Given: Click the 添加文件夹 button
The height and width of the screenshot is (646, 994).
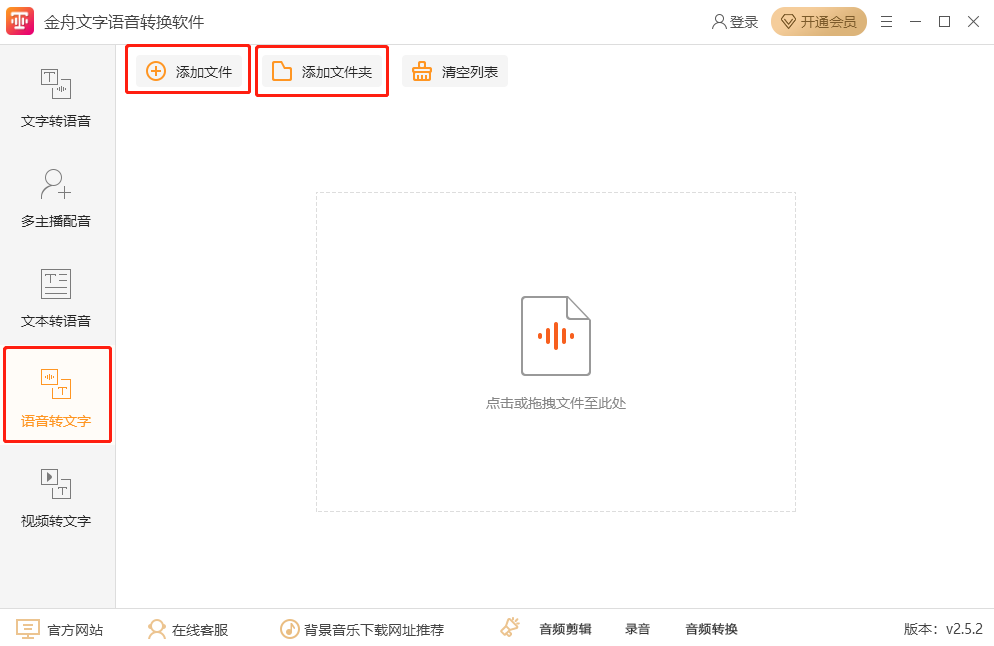Looking at the screenshot, I should 322,72.
